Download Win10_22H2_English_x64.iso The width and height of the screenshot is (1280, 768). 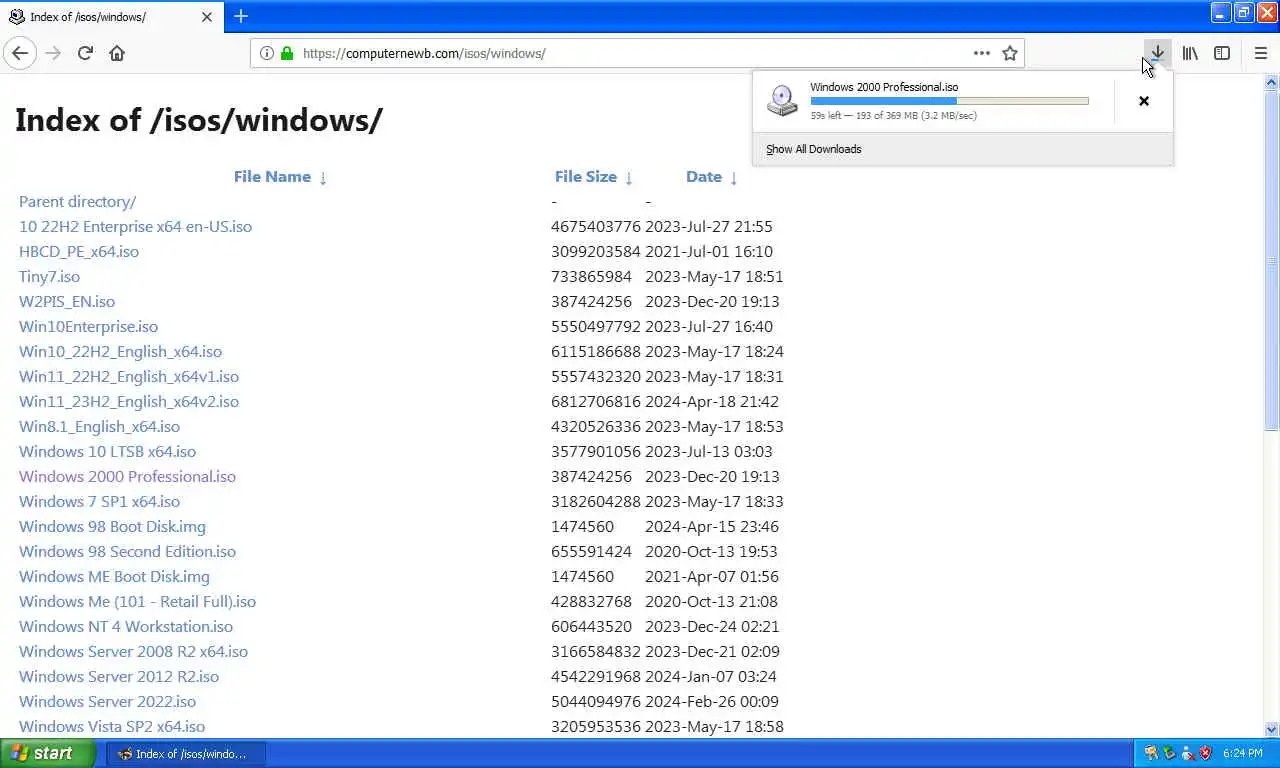[x=120, y=351]
